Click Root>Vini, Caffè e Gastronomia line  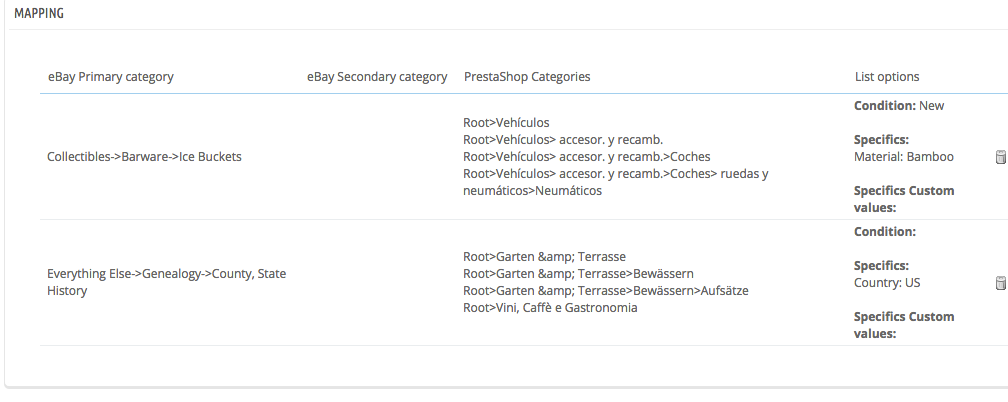pos(550,308)
